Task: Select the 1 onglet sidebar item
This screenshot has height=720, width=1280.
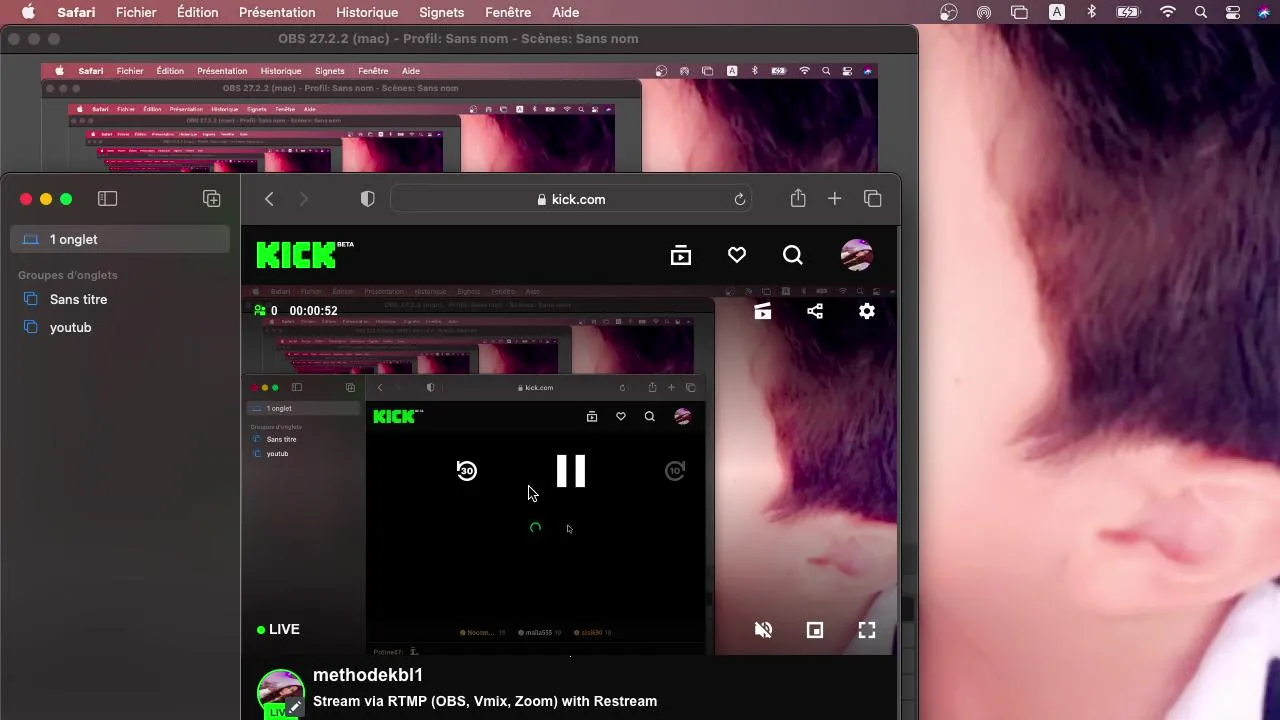Action: click(x=120, y=239)
